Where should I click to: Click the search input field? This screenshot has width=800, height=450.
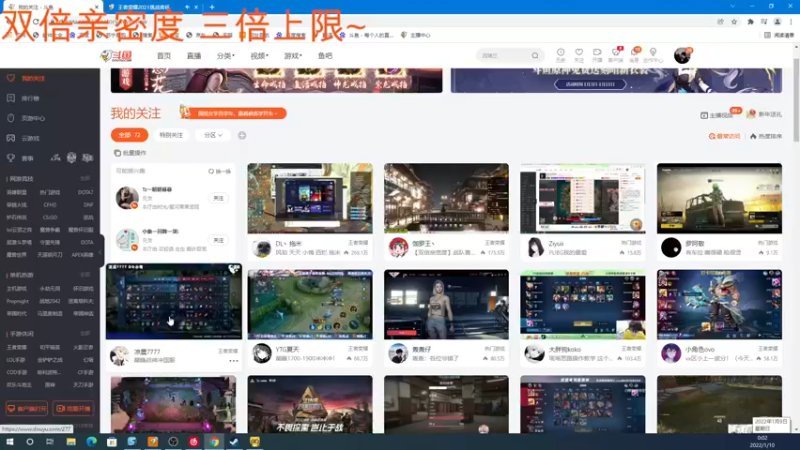(504, 56)
